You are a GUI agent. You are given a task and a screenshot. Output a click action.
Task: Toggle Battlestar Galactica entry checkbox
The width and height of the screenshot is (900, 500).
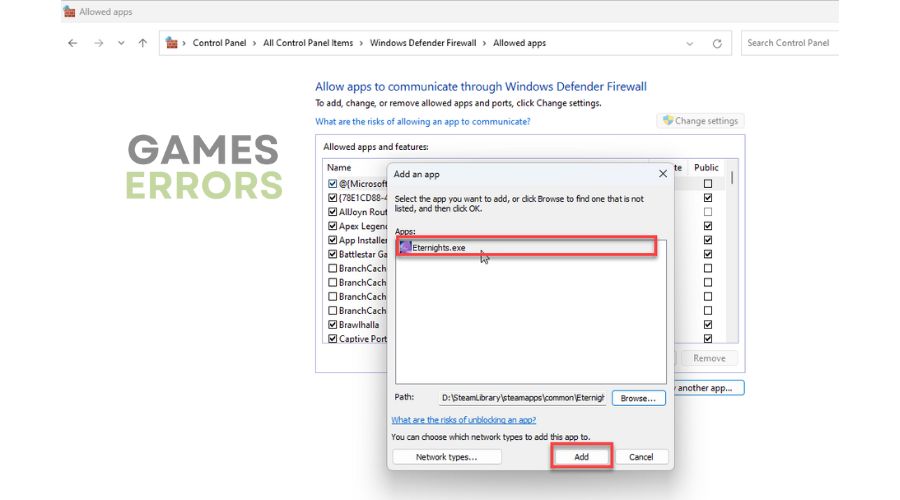[x=332, y=254]
